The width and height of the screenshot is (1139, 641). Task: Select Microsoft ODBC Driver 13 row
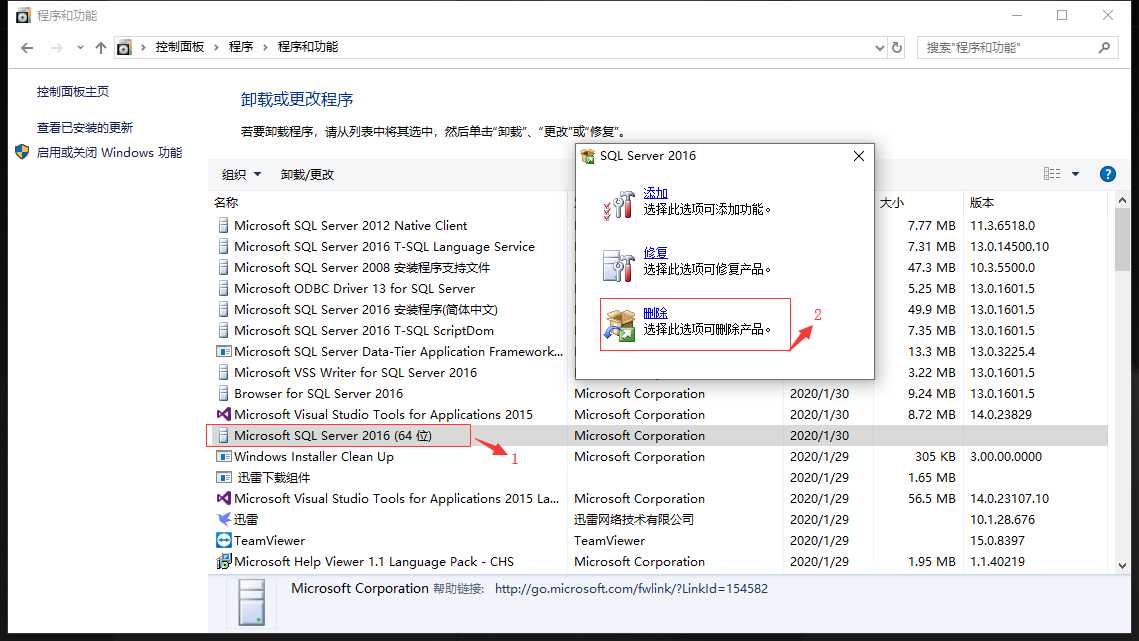pos(354,289)
